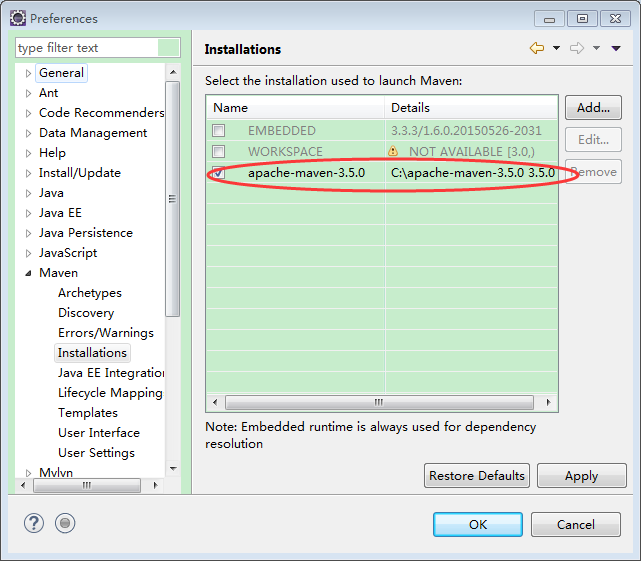
Task: Click installations table scroll right arrow
Action: (x=548, y=402)
